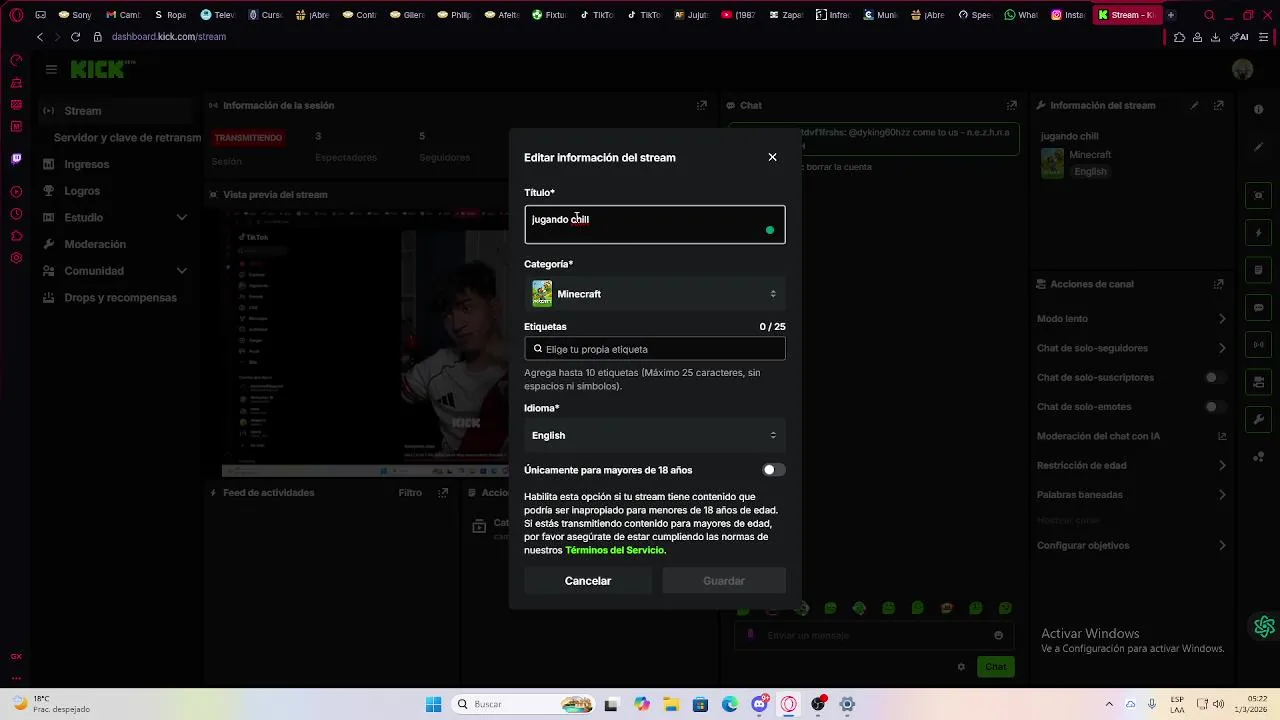The width and height of the screenshot is (1280, 720).
Task: Click the broadcast signal icon in right rail
Action: (x=1259, y=345)
